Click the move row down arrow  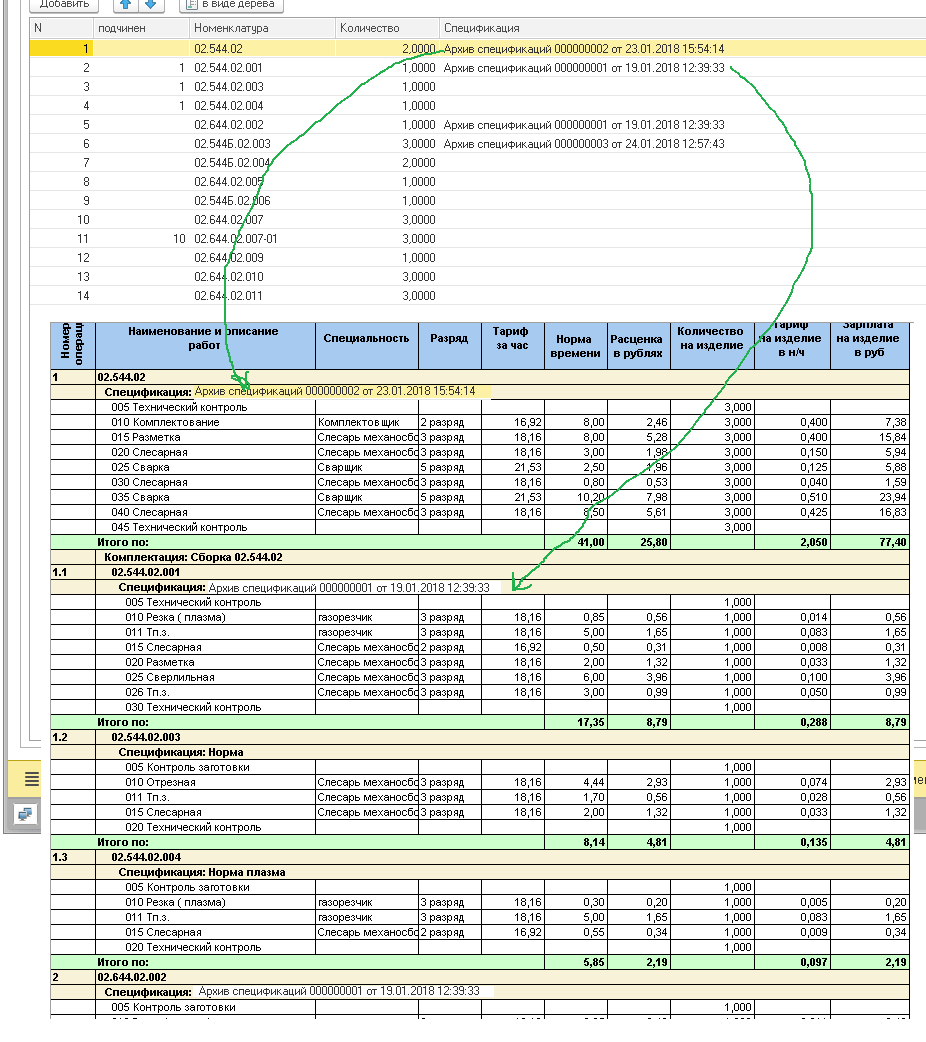pyautogui.click(x=149, y=4)
